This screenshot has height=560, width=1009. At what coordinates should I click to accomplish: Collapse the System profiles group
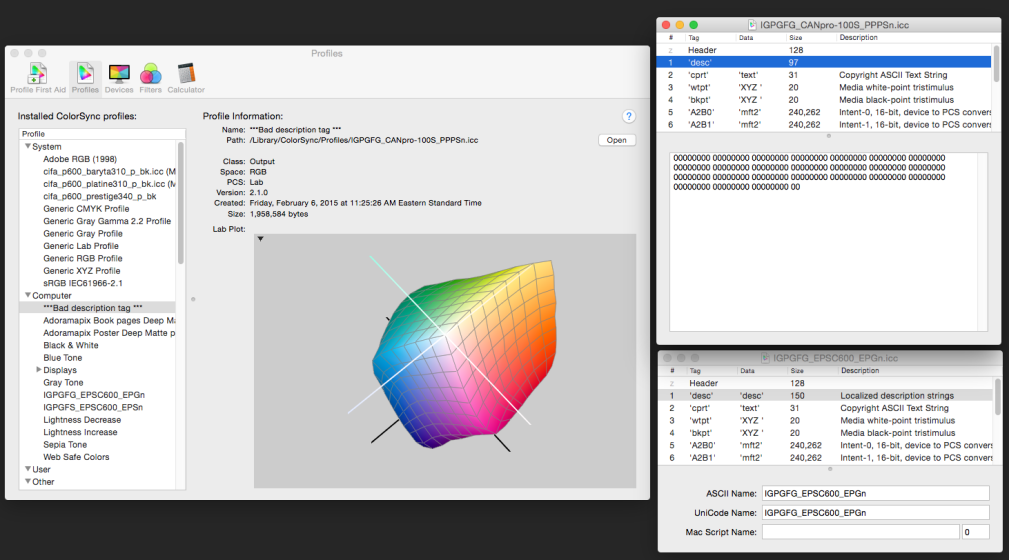click(28, 146)
